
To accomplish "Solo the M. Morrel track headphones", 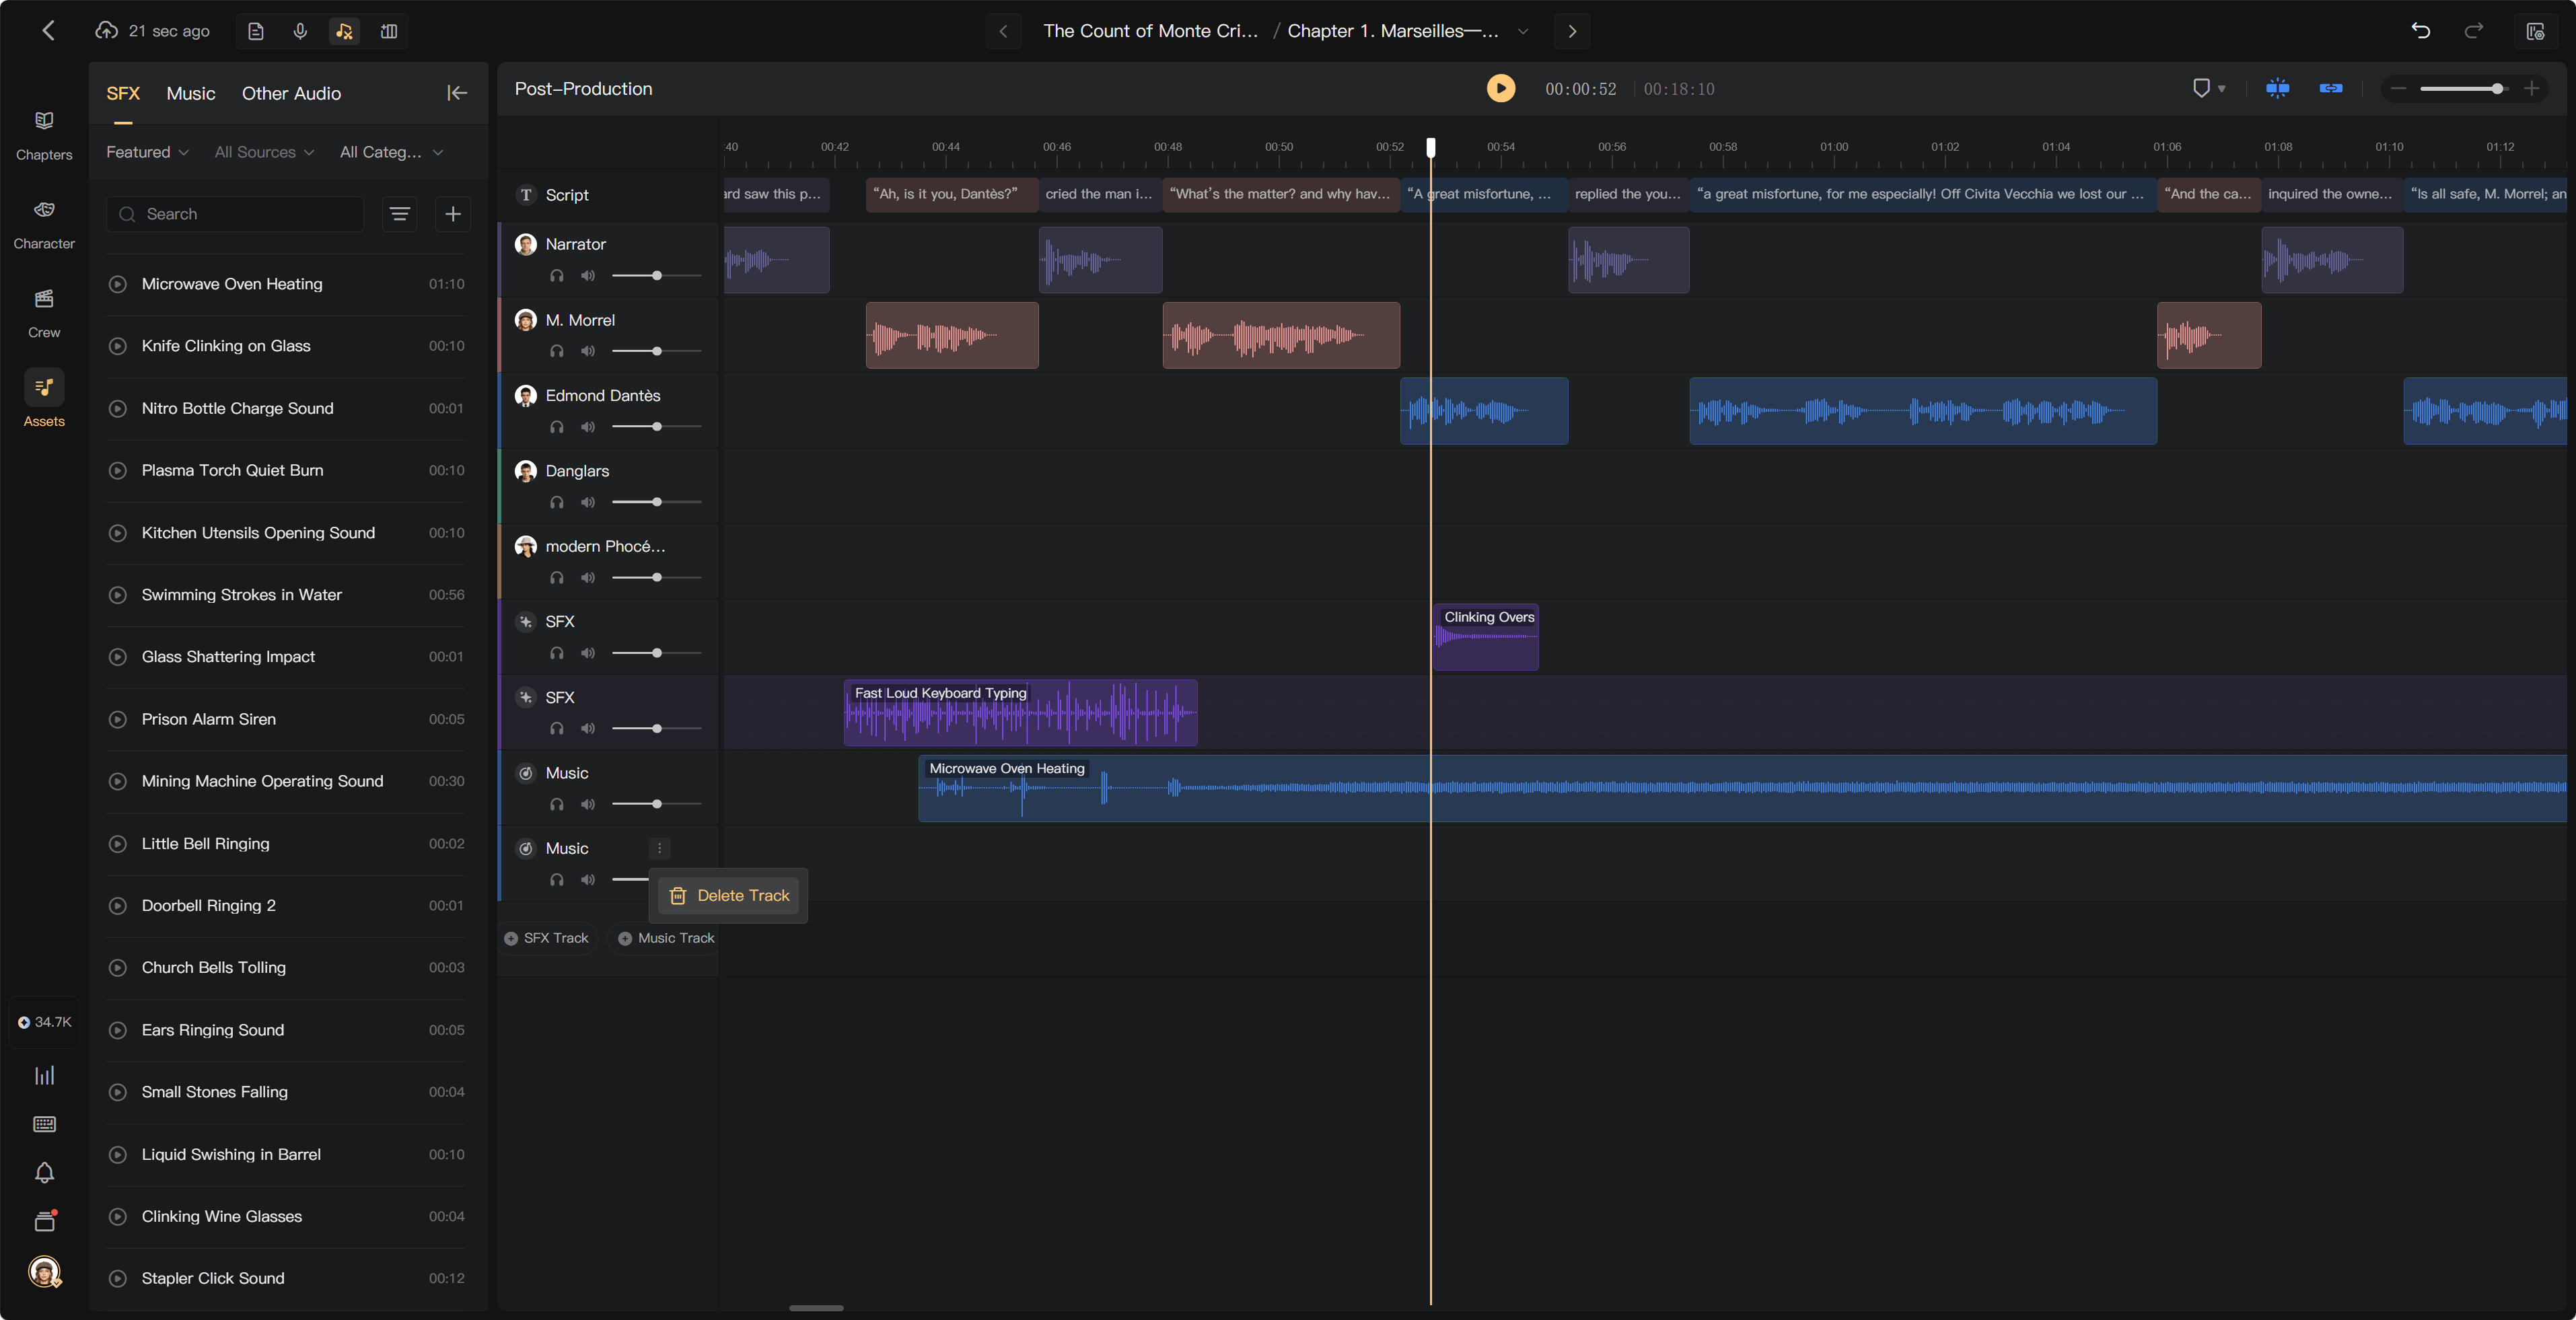I will (x=557, y=351).
